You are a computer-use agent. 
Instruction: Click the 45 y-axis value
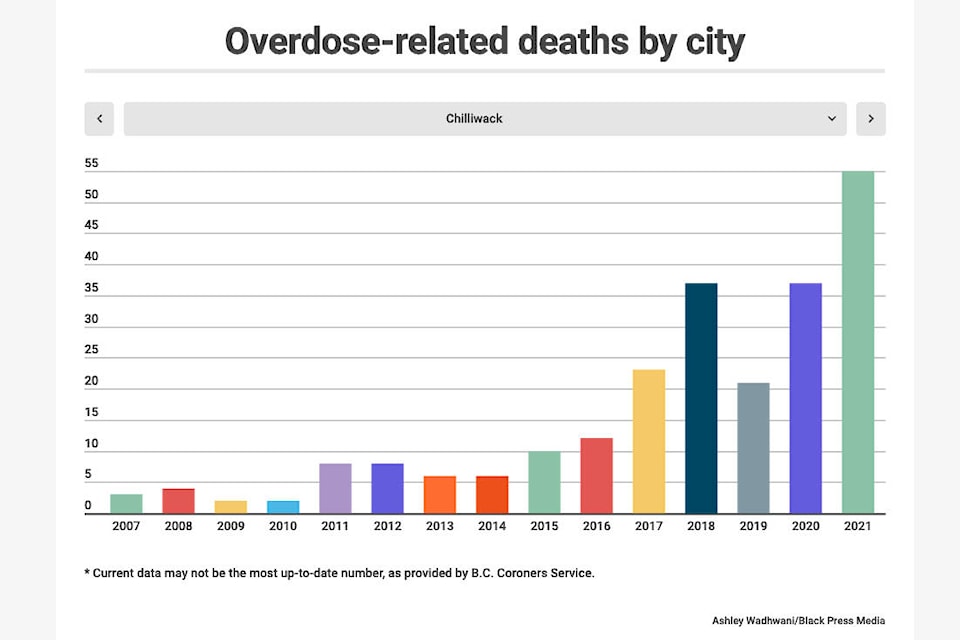91,225
